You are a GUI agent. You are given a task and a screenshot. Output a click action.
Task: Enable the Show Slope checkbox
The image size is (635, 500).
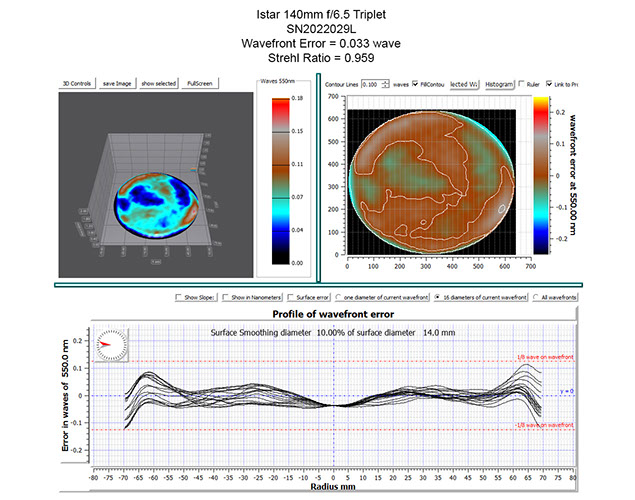(x=177, y=297)
